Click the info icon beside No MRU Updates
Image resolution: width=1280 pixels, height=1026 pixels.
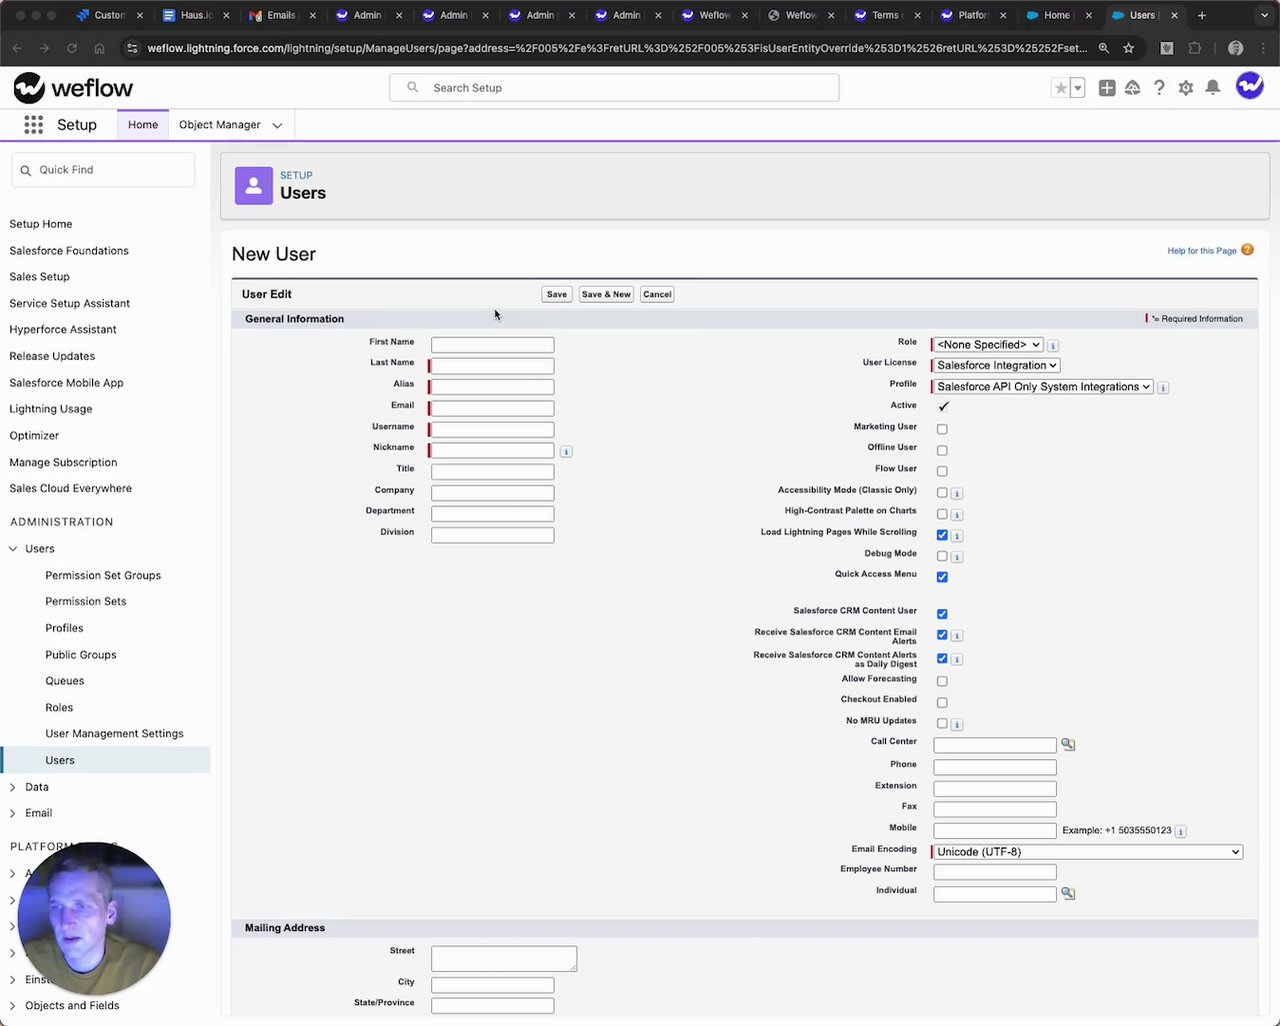pyautogui.click(x=957, y=724)
